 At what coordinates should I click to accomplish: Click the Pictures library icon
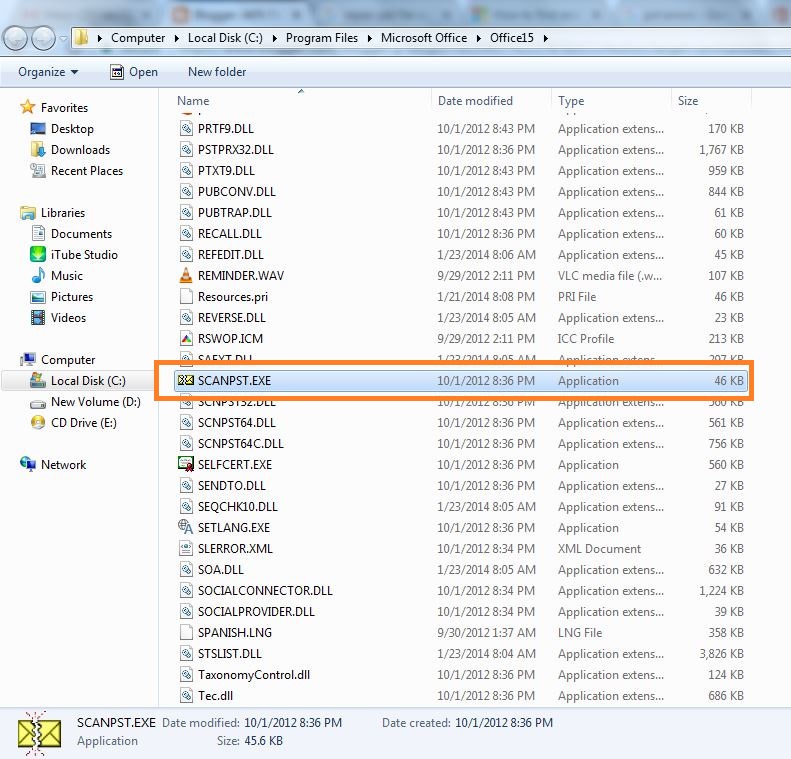38,297
